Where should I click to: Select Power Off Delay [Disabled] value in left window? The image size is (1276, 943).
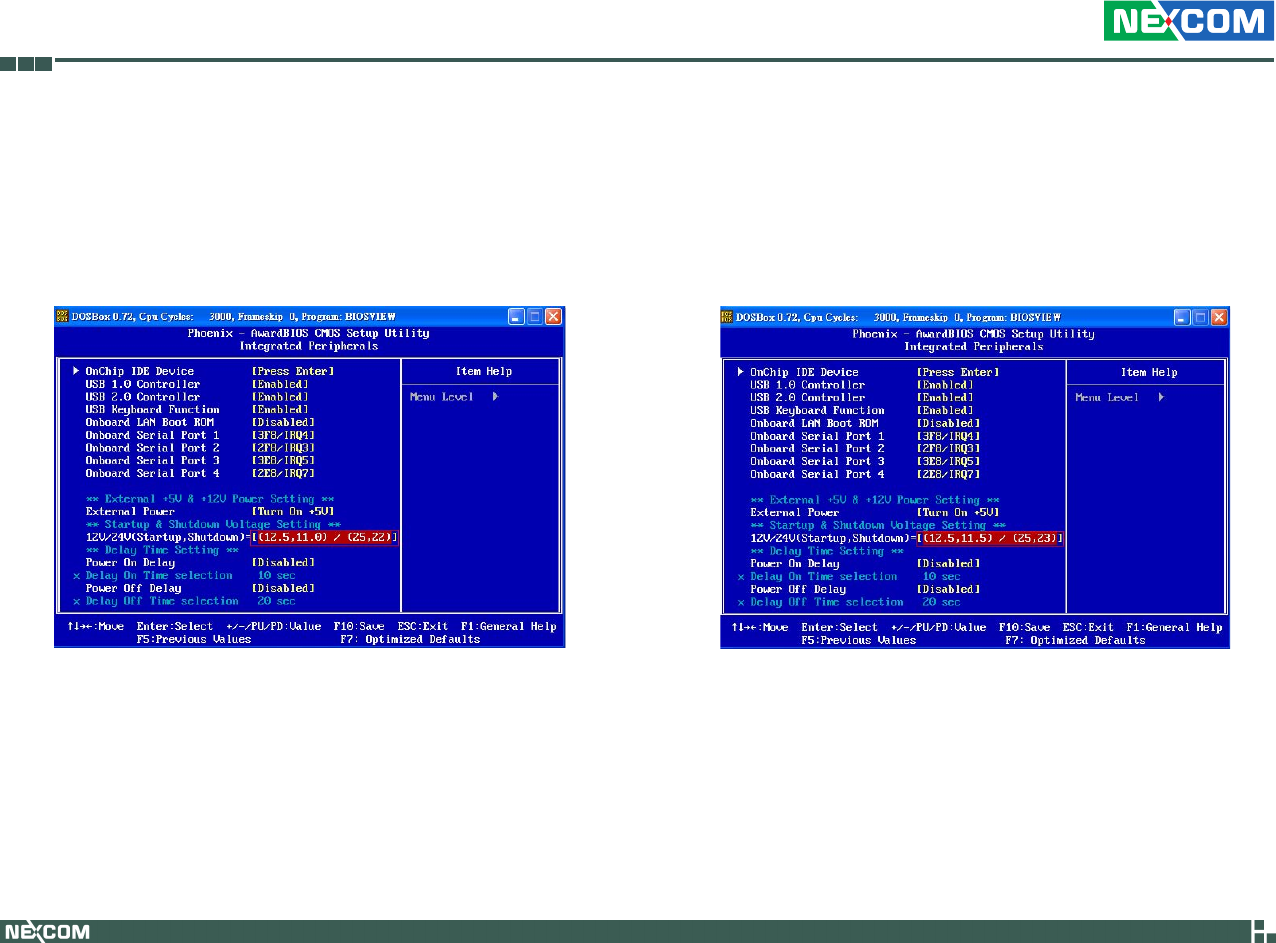(282, 589)
